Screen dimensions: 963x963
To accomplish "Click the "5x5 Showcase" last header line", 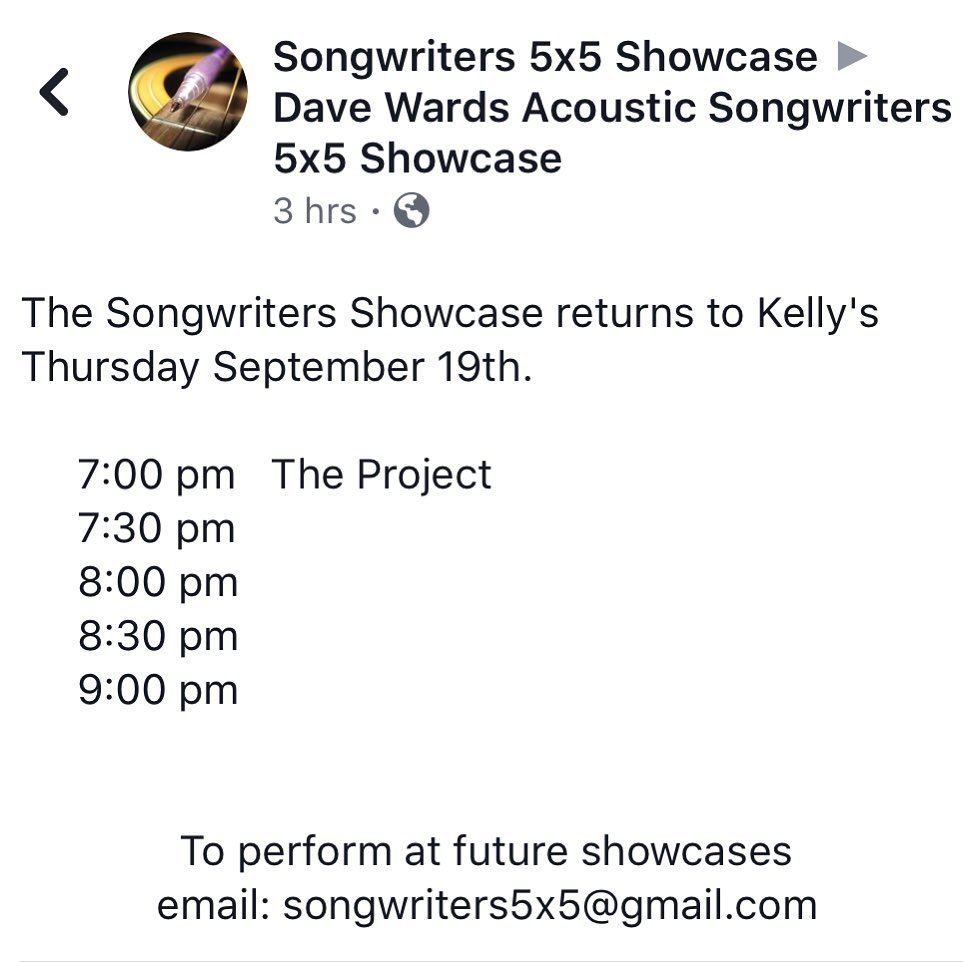I will pyautogui.click(x=416, y=159).
